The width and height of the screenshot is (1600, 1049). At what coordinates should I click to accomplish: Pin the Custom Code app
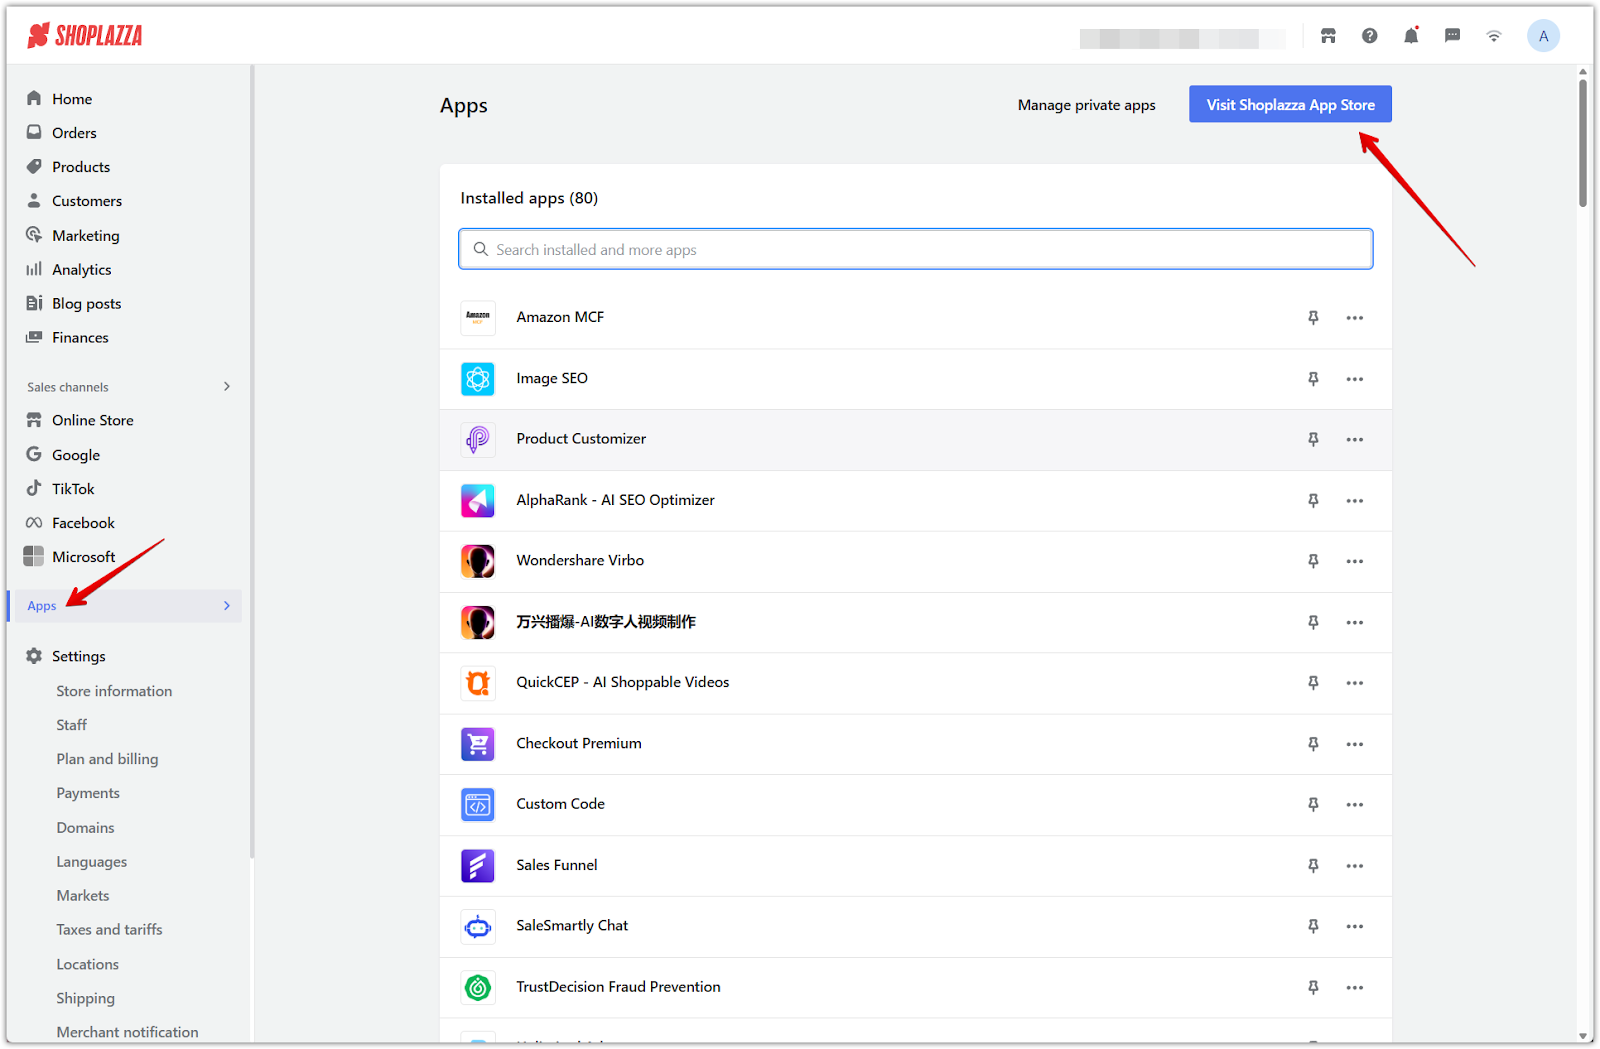pos(1313,804)
